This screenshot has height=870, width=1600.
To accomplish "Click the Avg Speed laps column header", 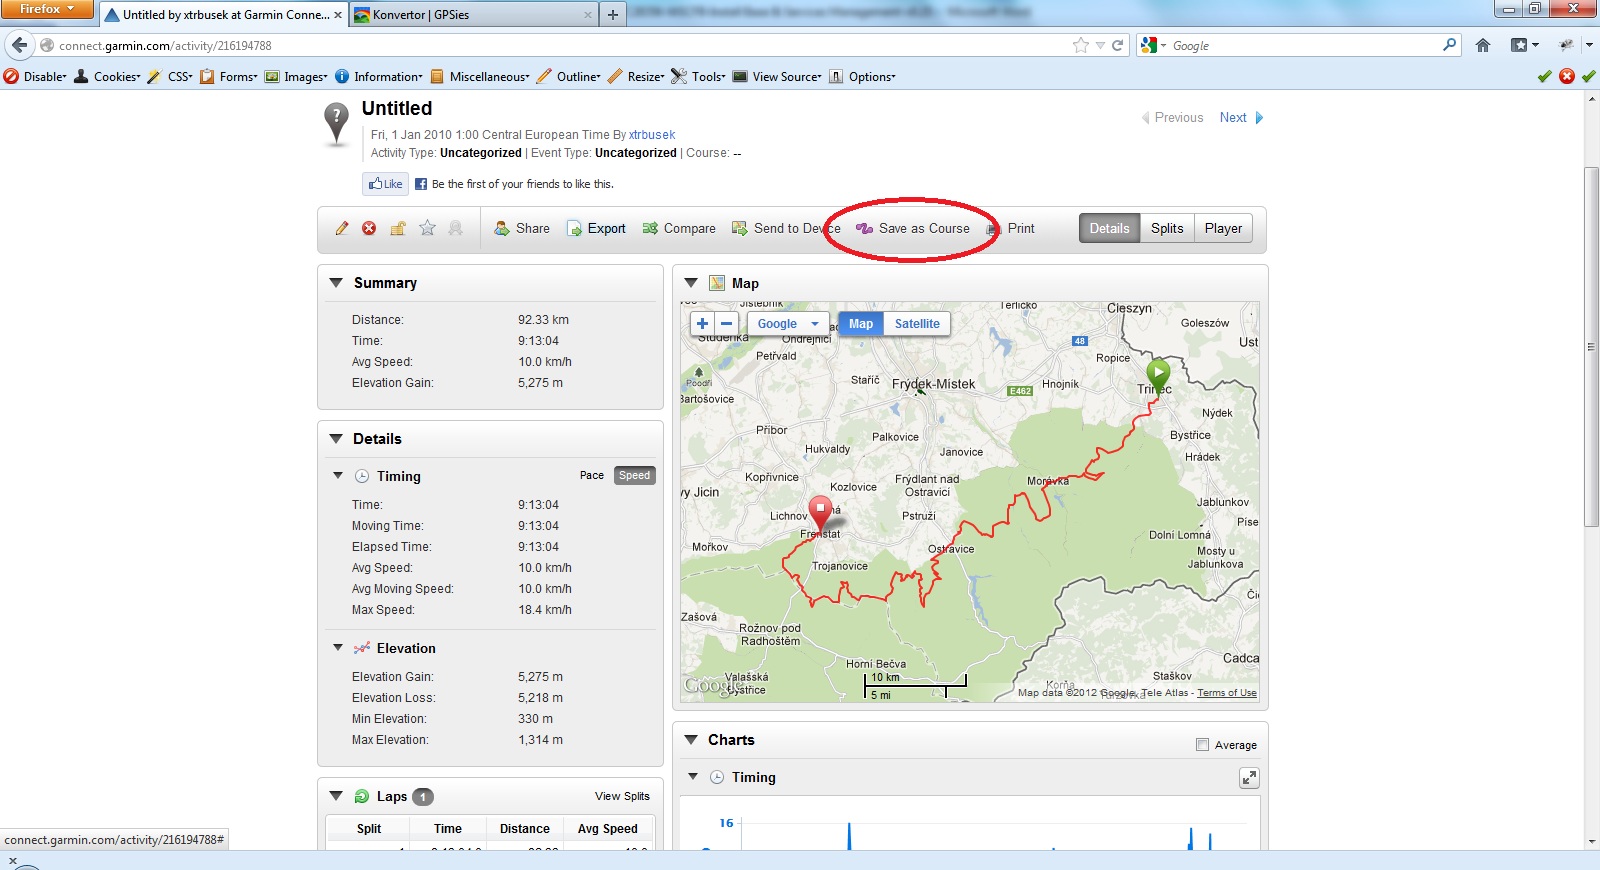I will 607,828.
